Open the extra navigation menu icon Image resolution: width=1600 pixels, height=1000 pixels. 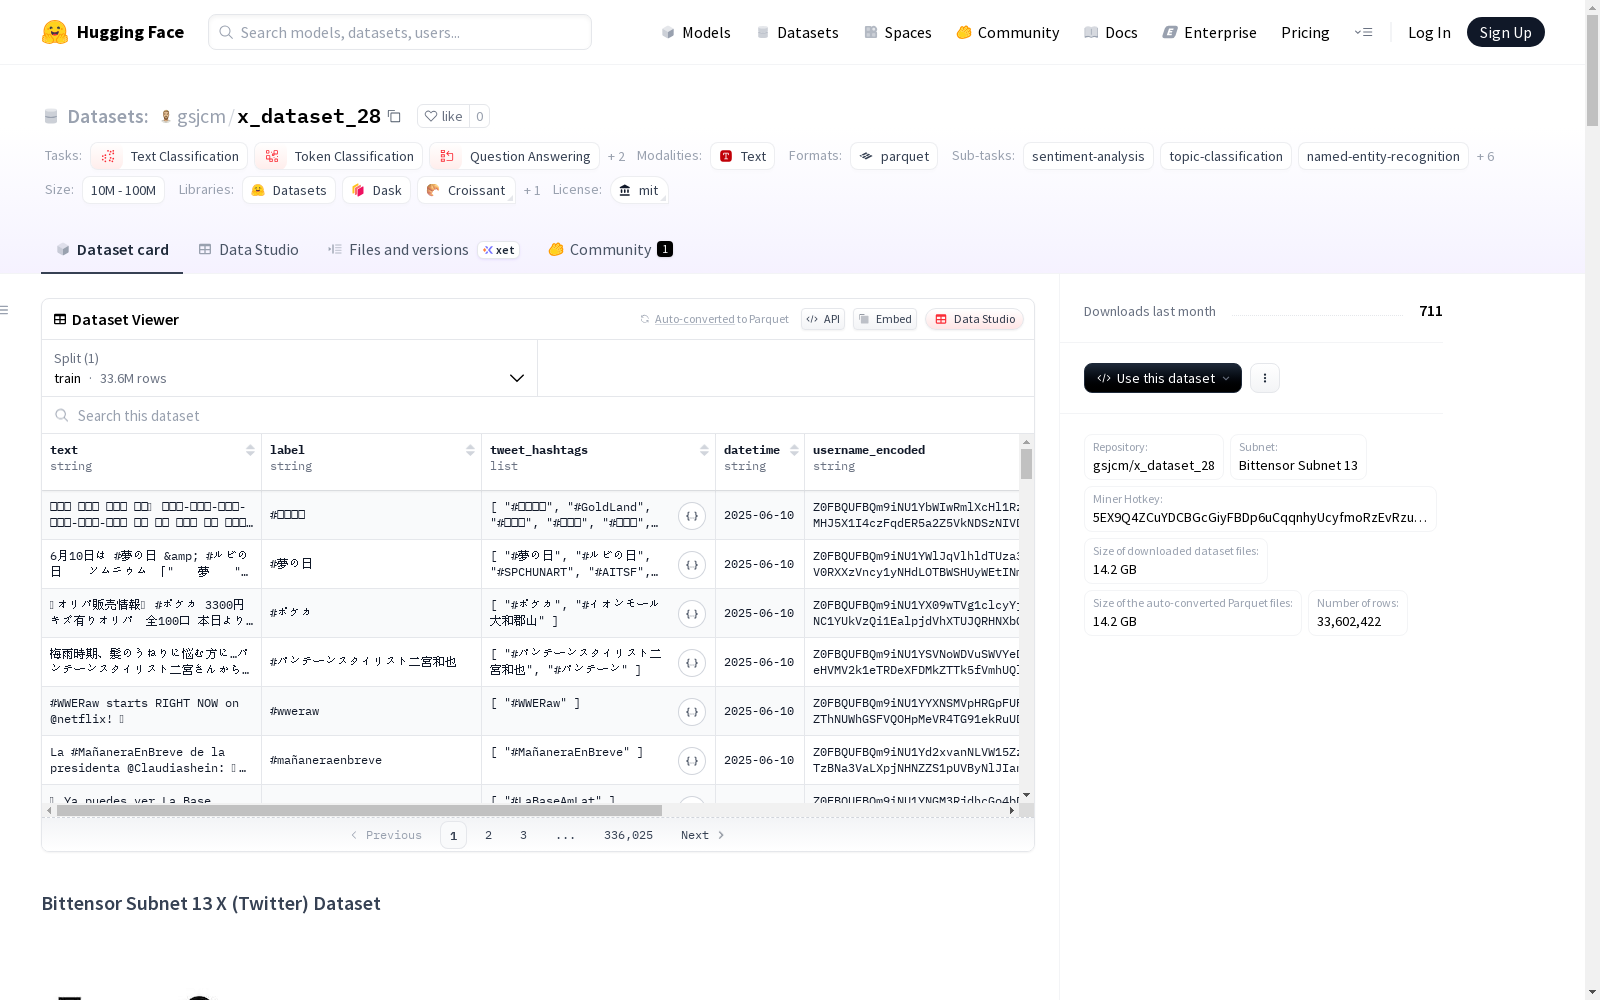[1363, 32]
